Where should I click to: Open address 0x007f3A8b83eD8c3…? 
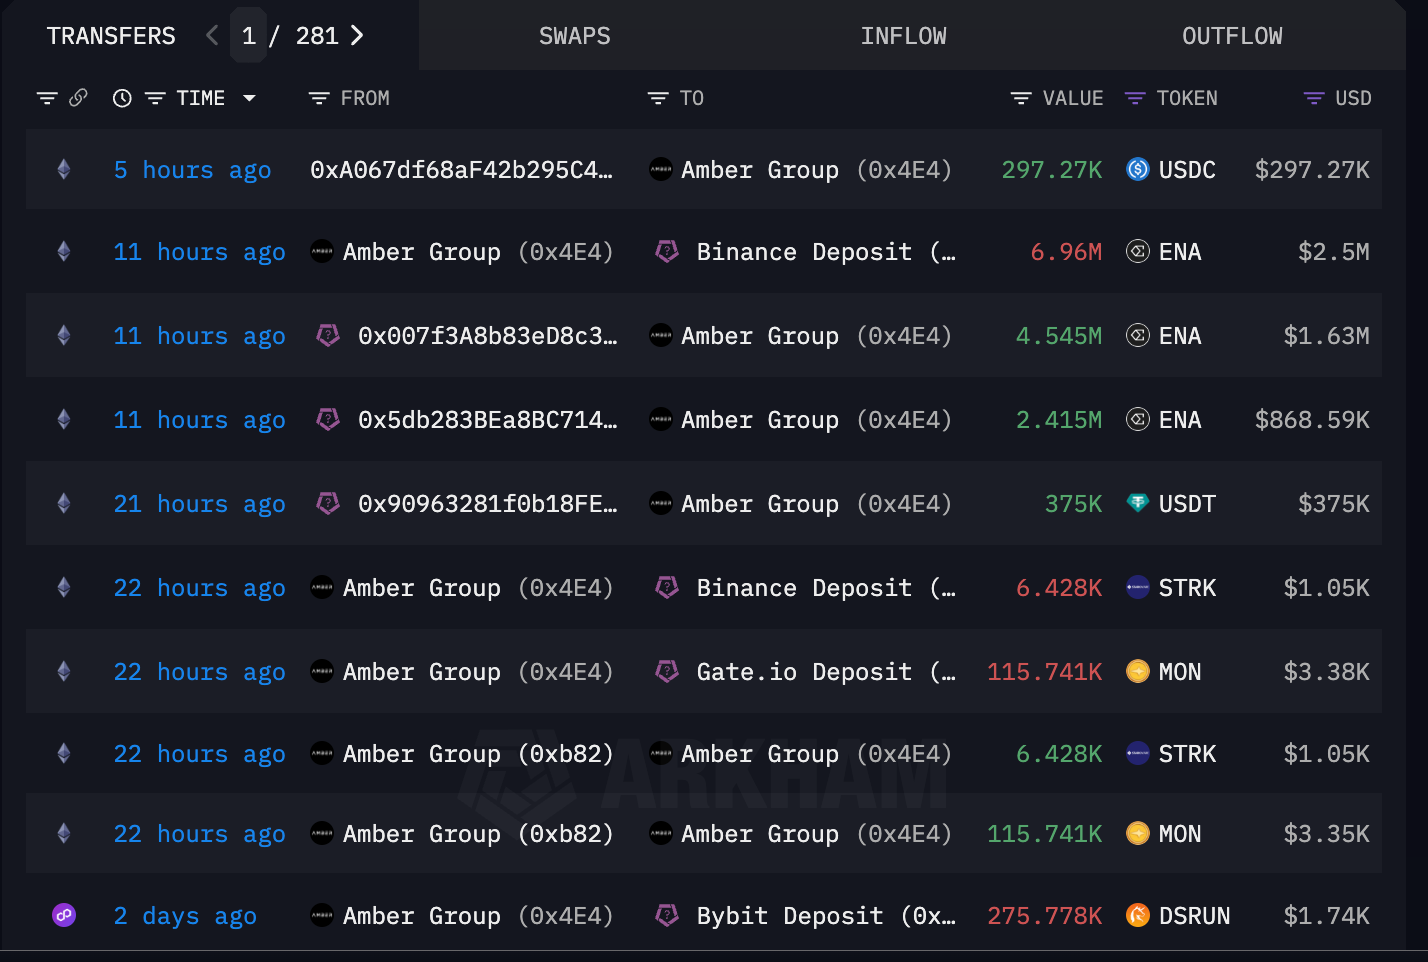click(487, 336)
